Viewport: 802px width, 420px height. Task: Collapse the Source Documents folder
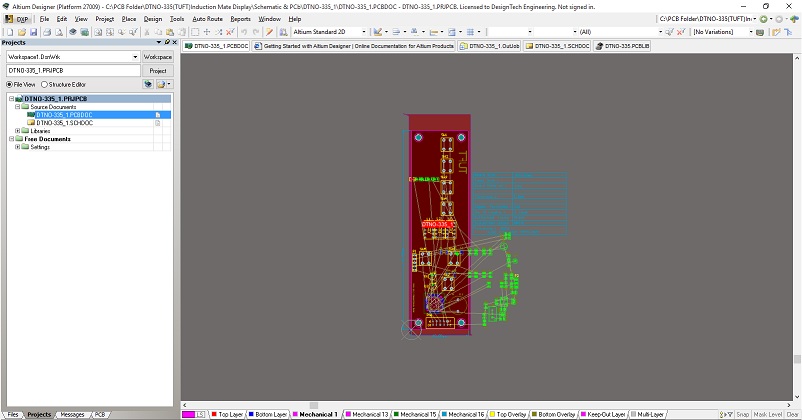coord(17,107)
